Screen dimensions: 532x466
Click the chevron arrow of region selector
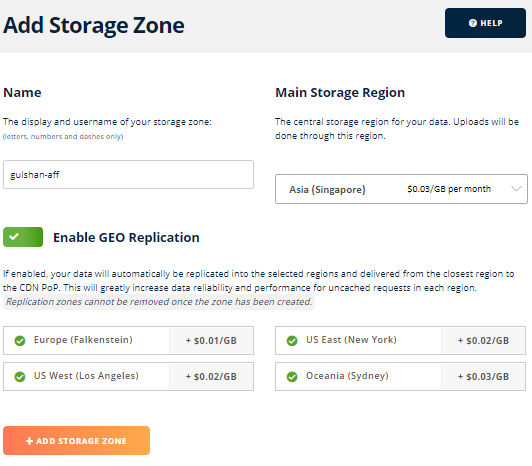click(x=516, y=189)
